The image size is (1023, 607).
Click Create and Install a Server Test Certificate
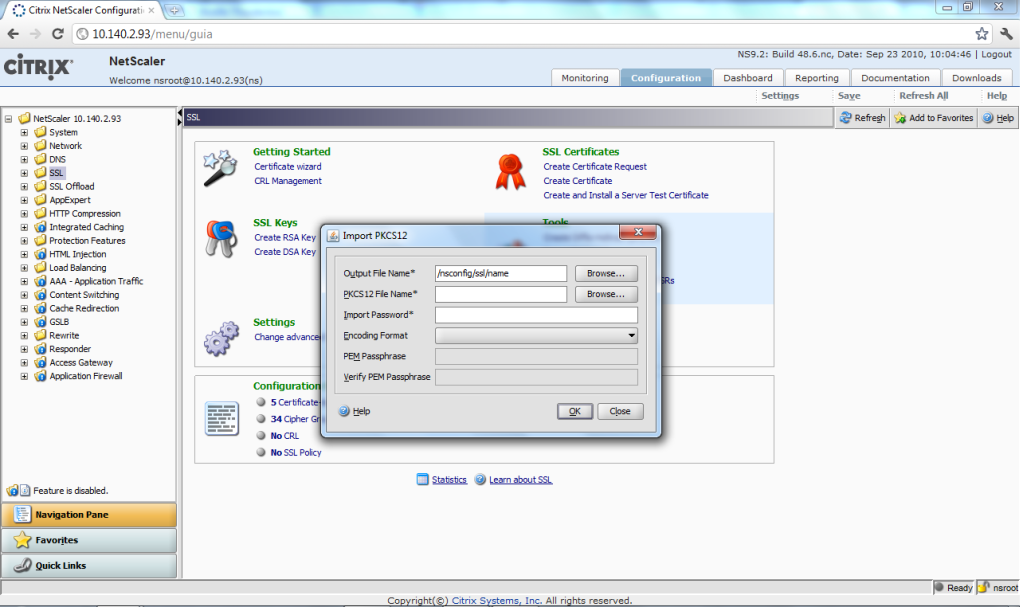click(x=626, y=195)
